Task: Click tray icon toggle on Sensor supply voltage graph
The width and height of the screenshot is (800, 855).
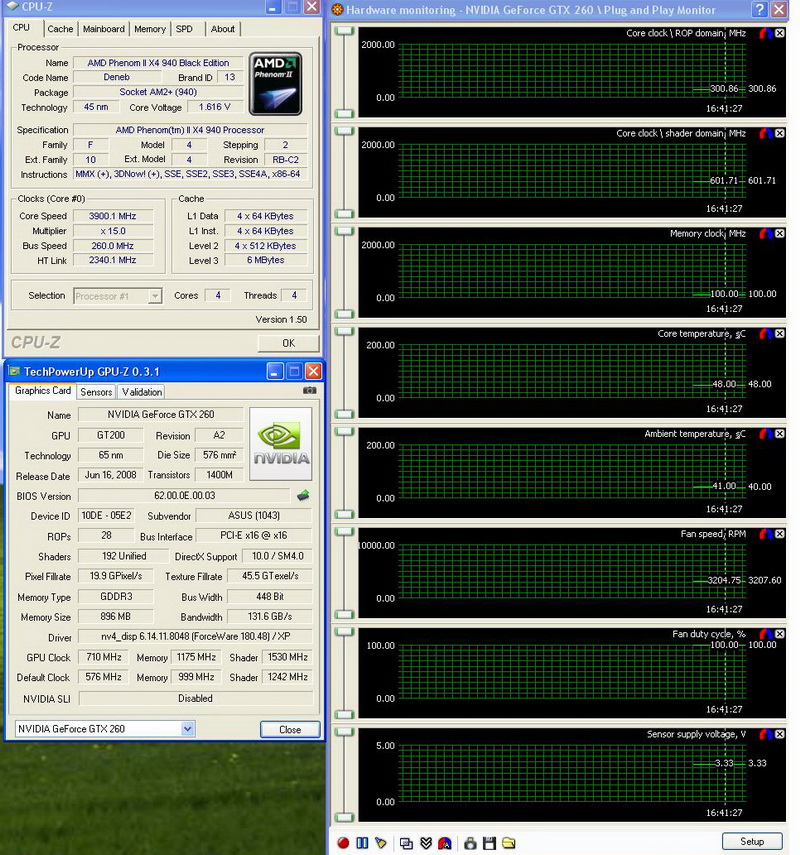Action: tap(766, 734)
